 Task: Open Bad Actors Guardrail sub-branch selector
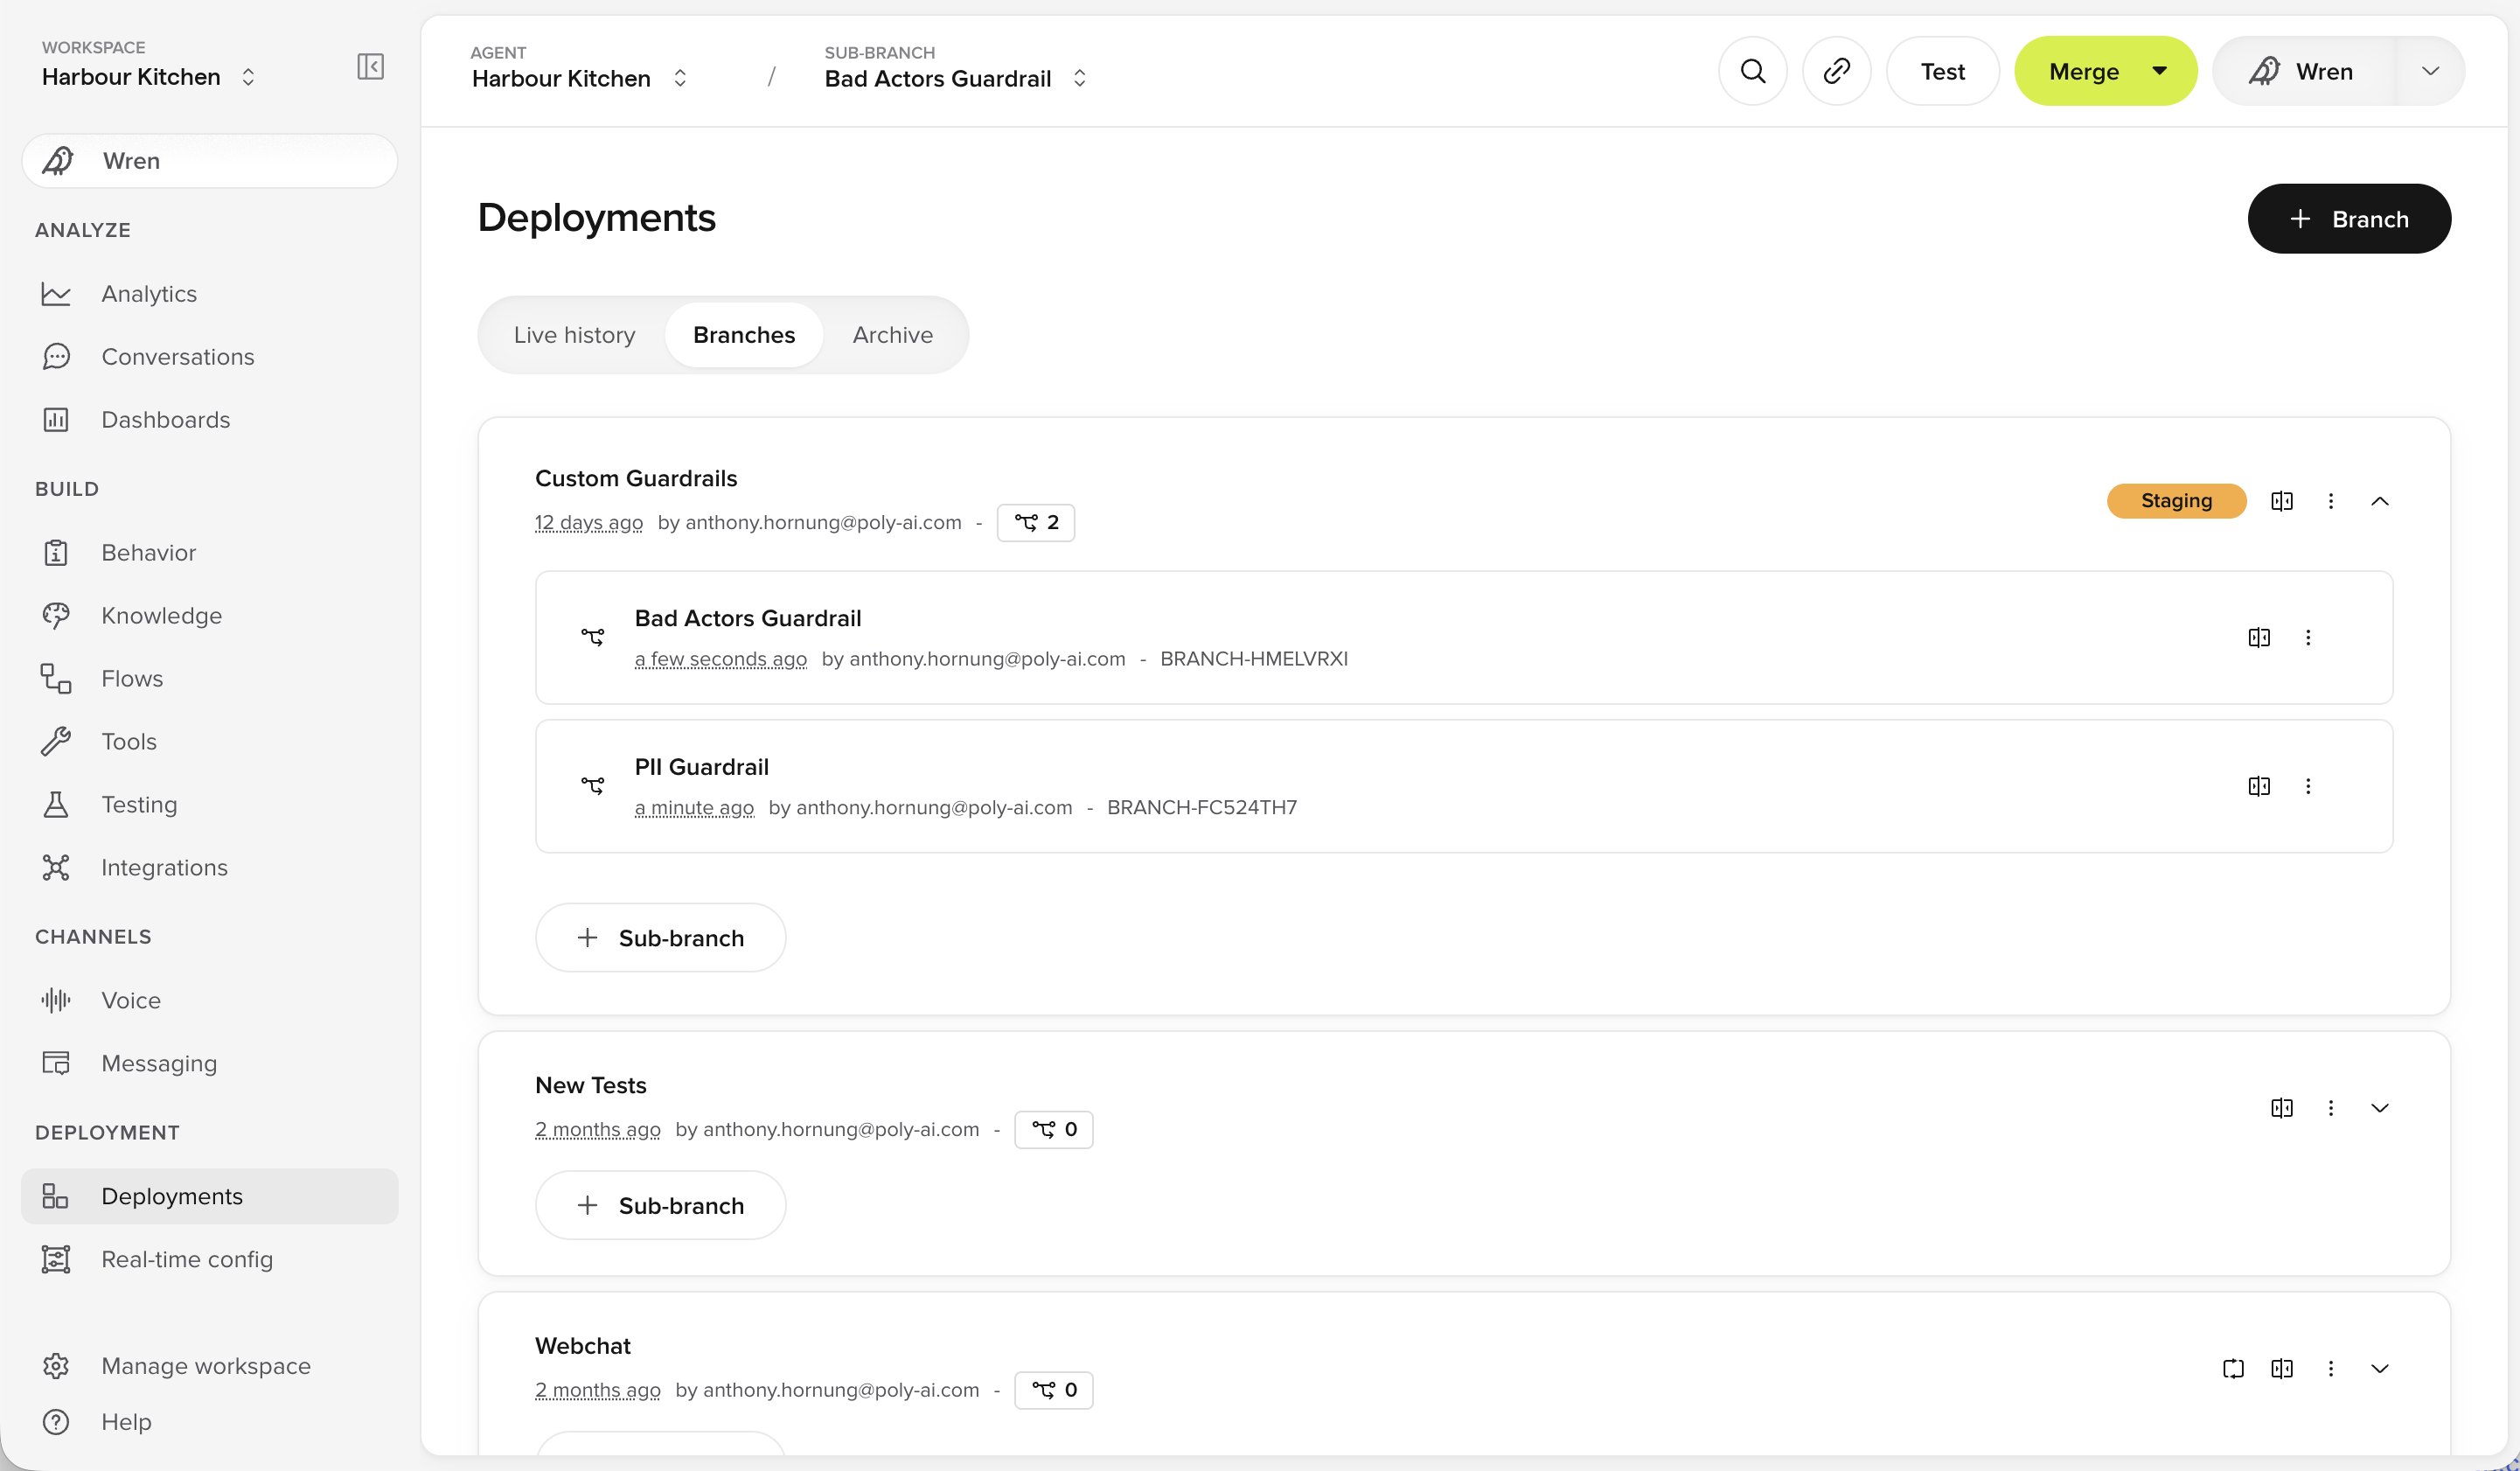[955, 78]
